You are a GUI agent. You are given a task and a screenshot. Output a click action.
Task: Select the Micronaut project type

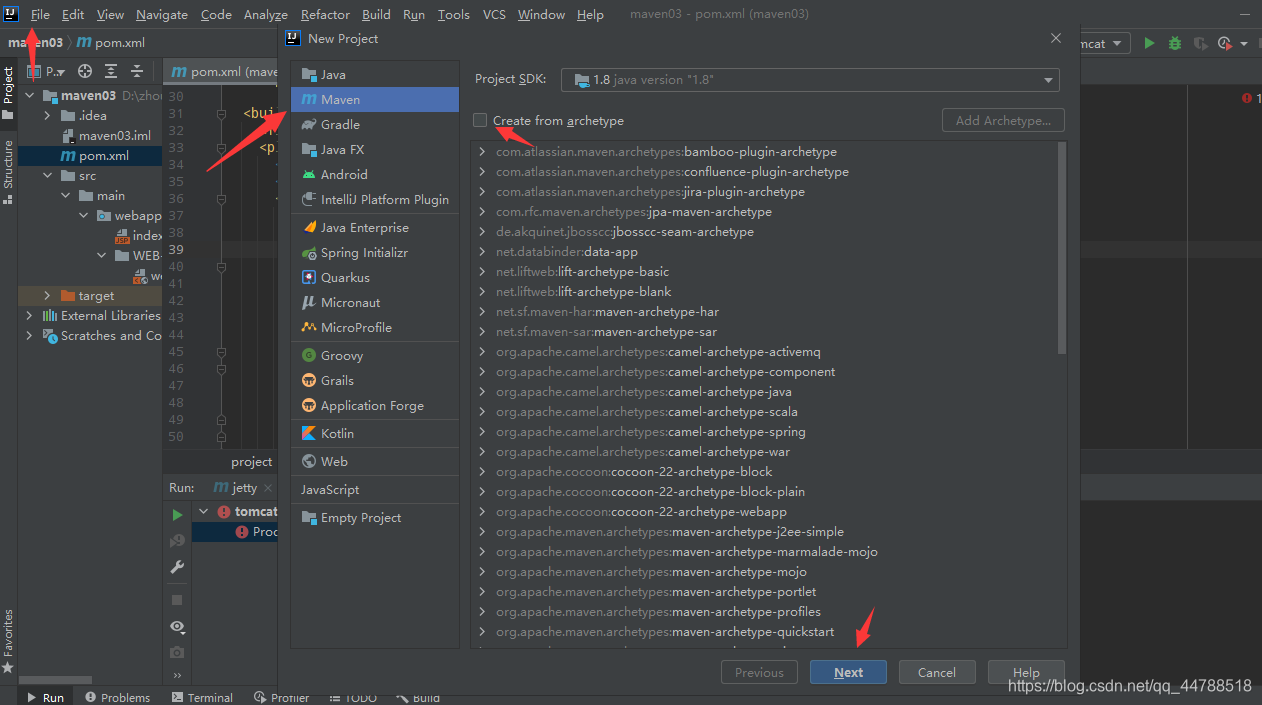(375, 303)
